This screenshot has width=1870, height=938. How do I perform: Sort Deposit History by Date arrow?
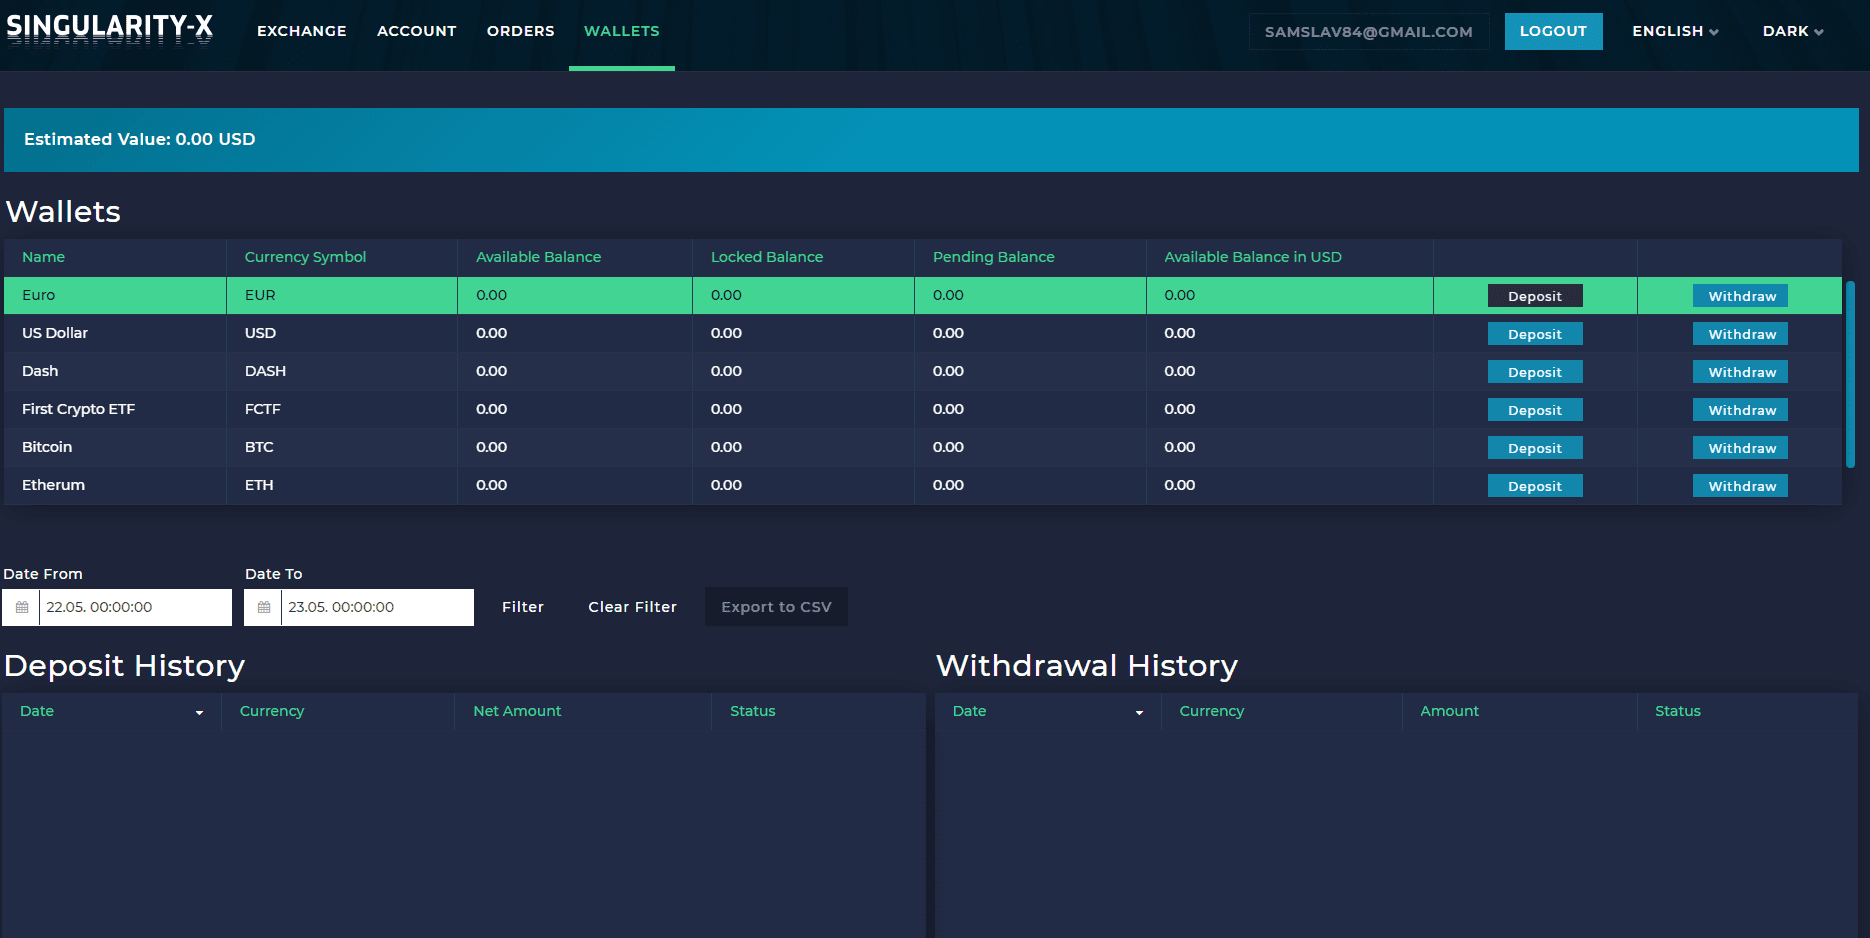199,712
